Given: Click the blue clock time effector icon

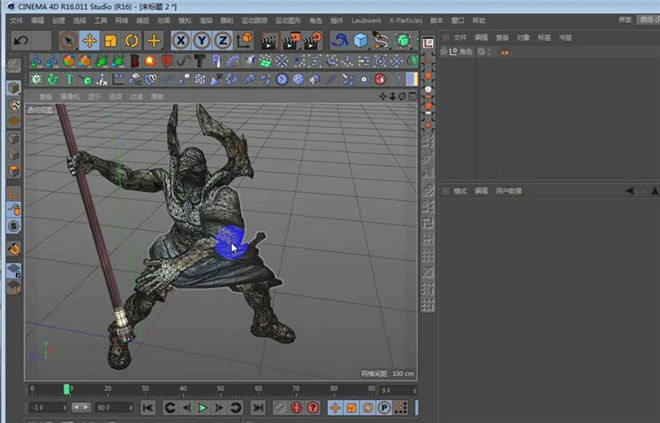Looking at the screenshot, I should point(282,79).
